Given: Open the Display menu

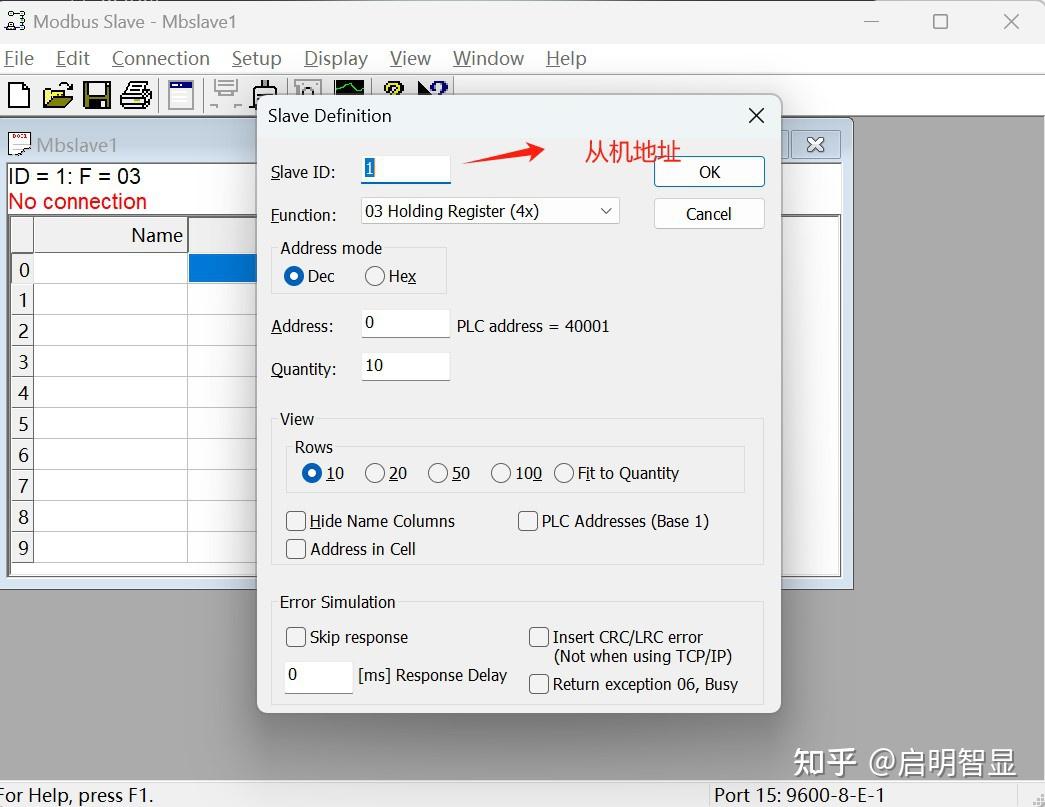Looking at the screenshot, I should pyautogui.click(x=335, y=58).
